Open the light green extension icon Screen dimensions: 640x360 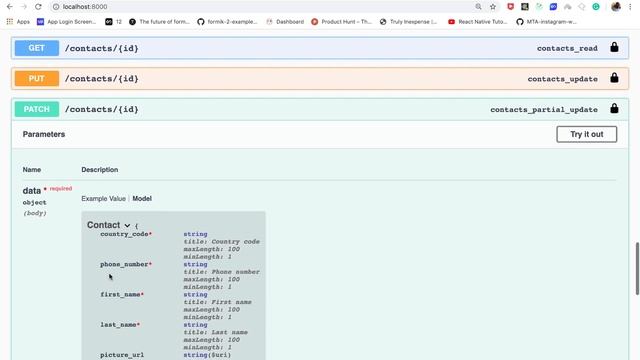click(x=539, y=7)
